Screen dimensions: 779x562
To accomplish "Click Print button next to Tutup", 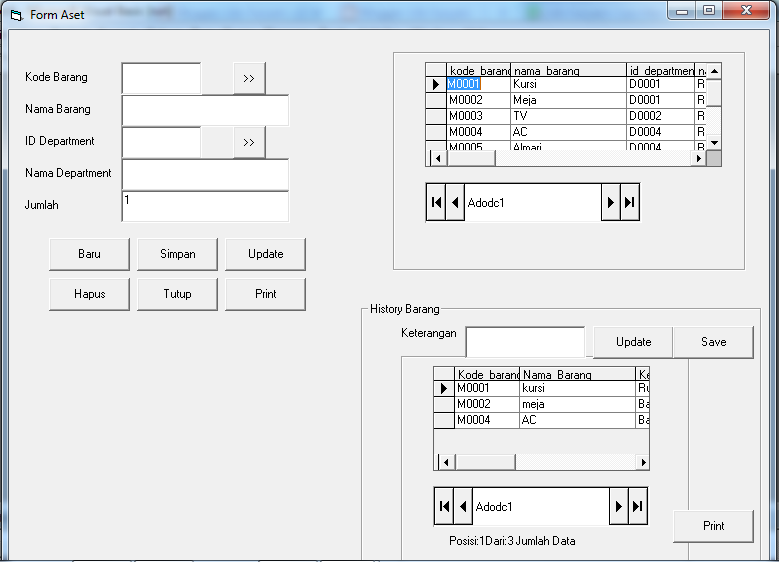I will 265,294.
